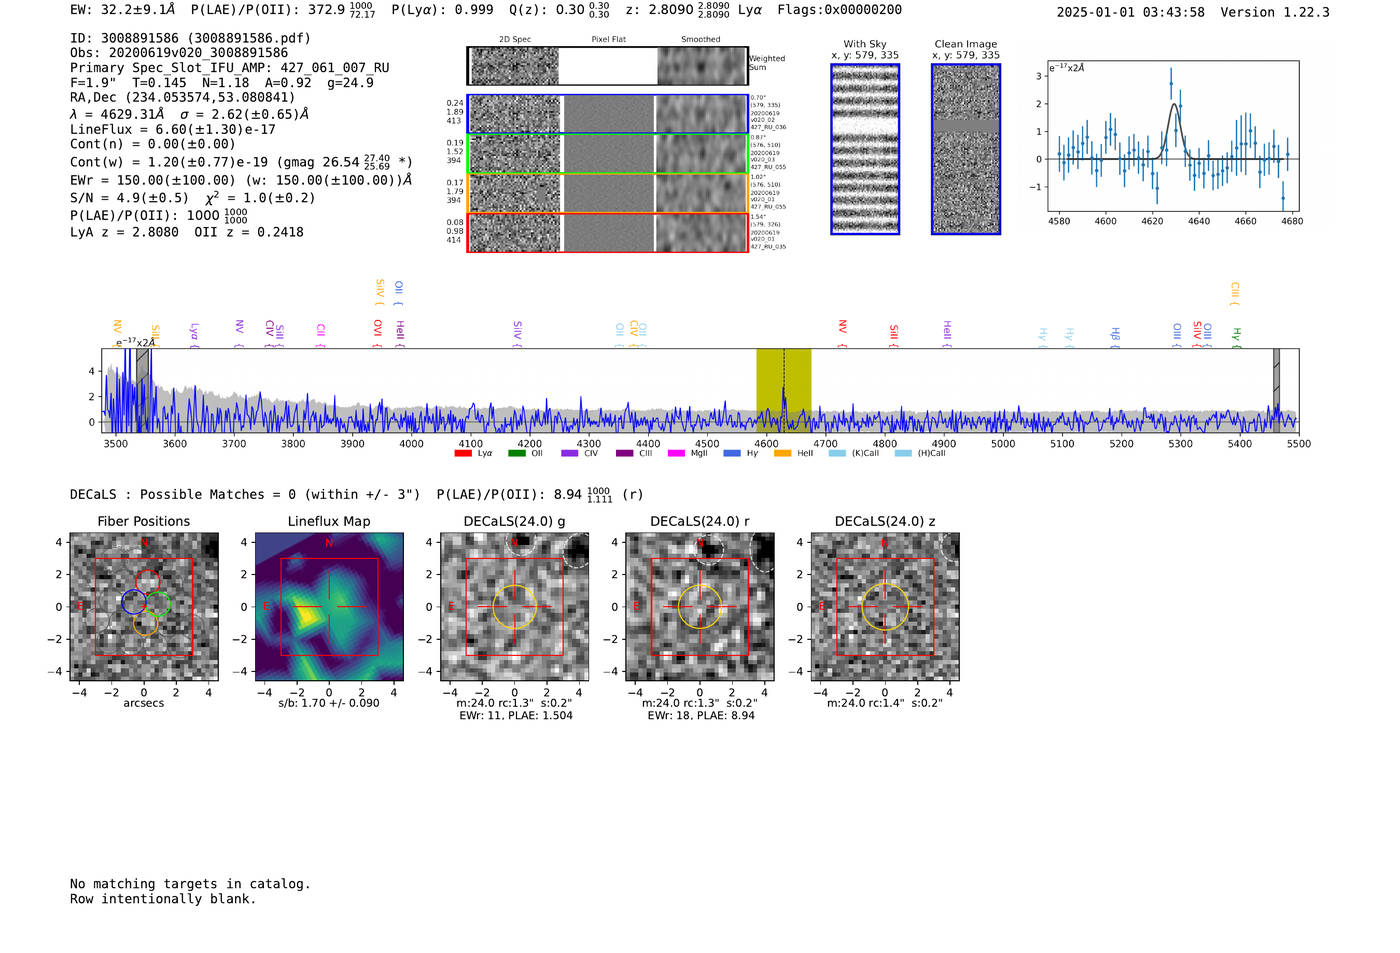Select the red-bordered fiber 2D spectrum row

[607, 232]
